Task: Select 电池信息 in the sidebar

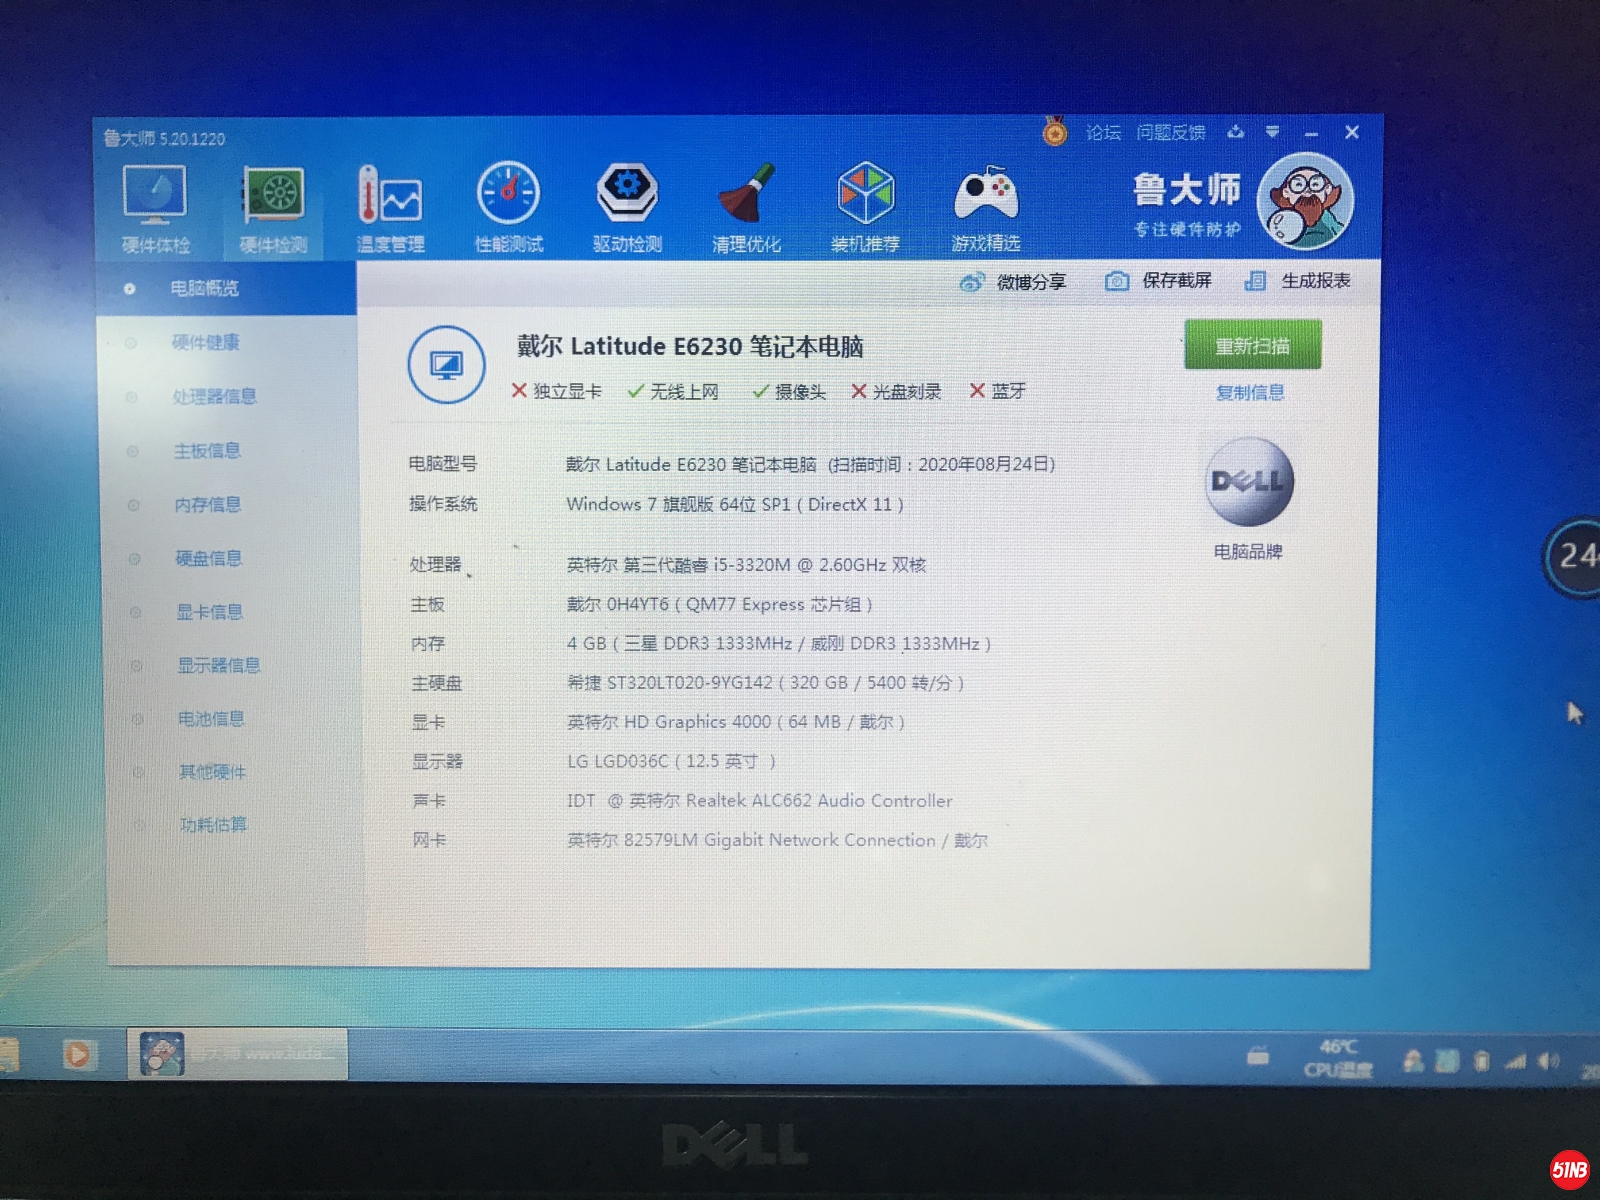Action: tap(211, 719)
